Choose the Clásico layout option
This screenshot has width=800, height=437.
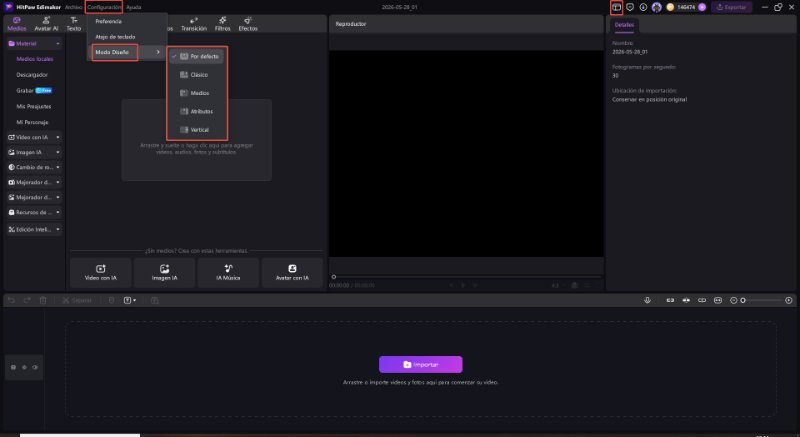[197, 75]
